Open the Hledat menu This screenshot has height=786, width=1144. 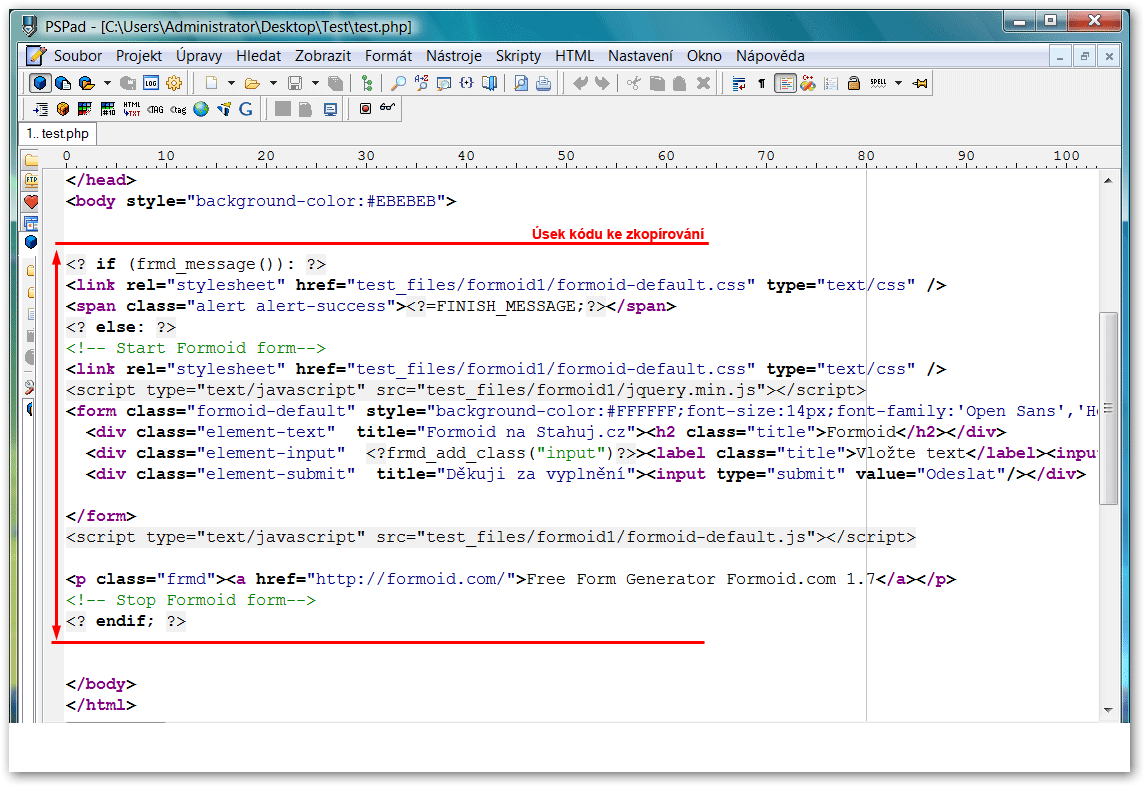258,55
